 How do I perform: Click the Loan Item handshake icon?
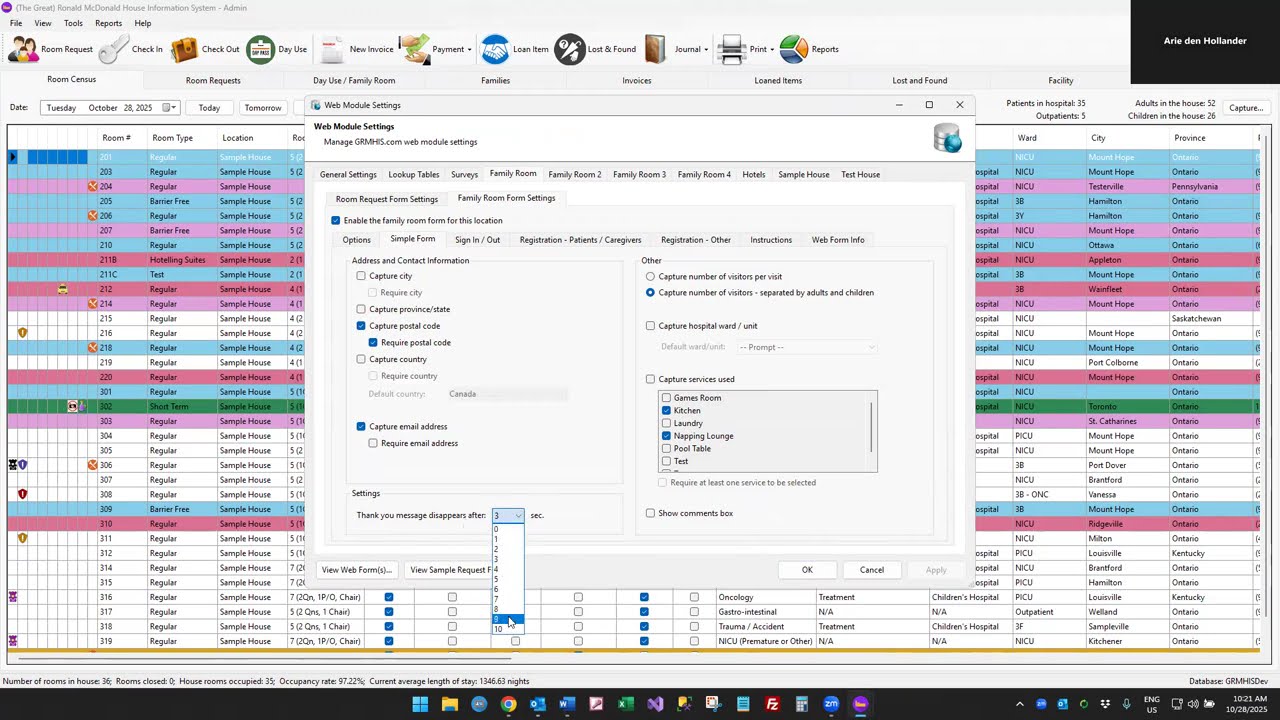tap(495, 49)
